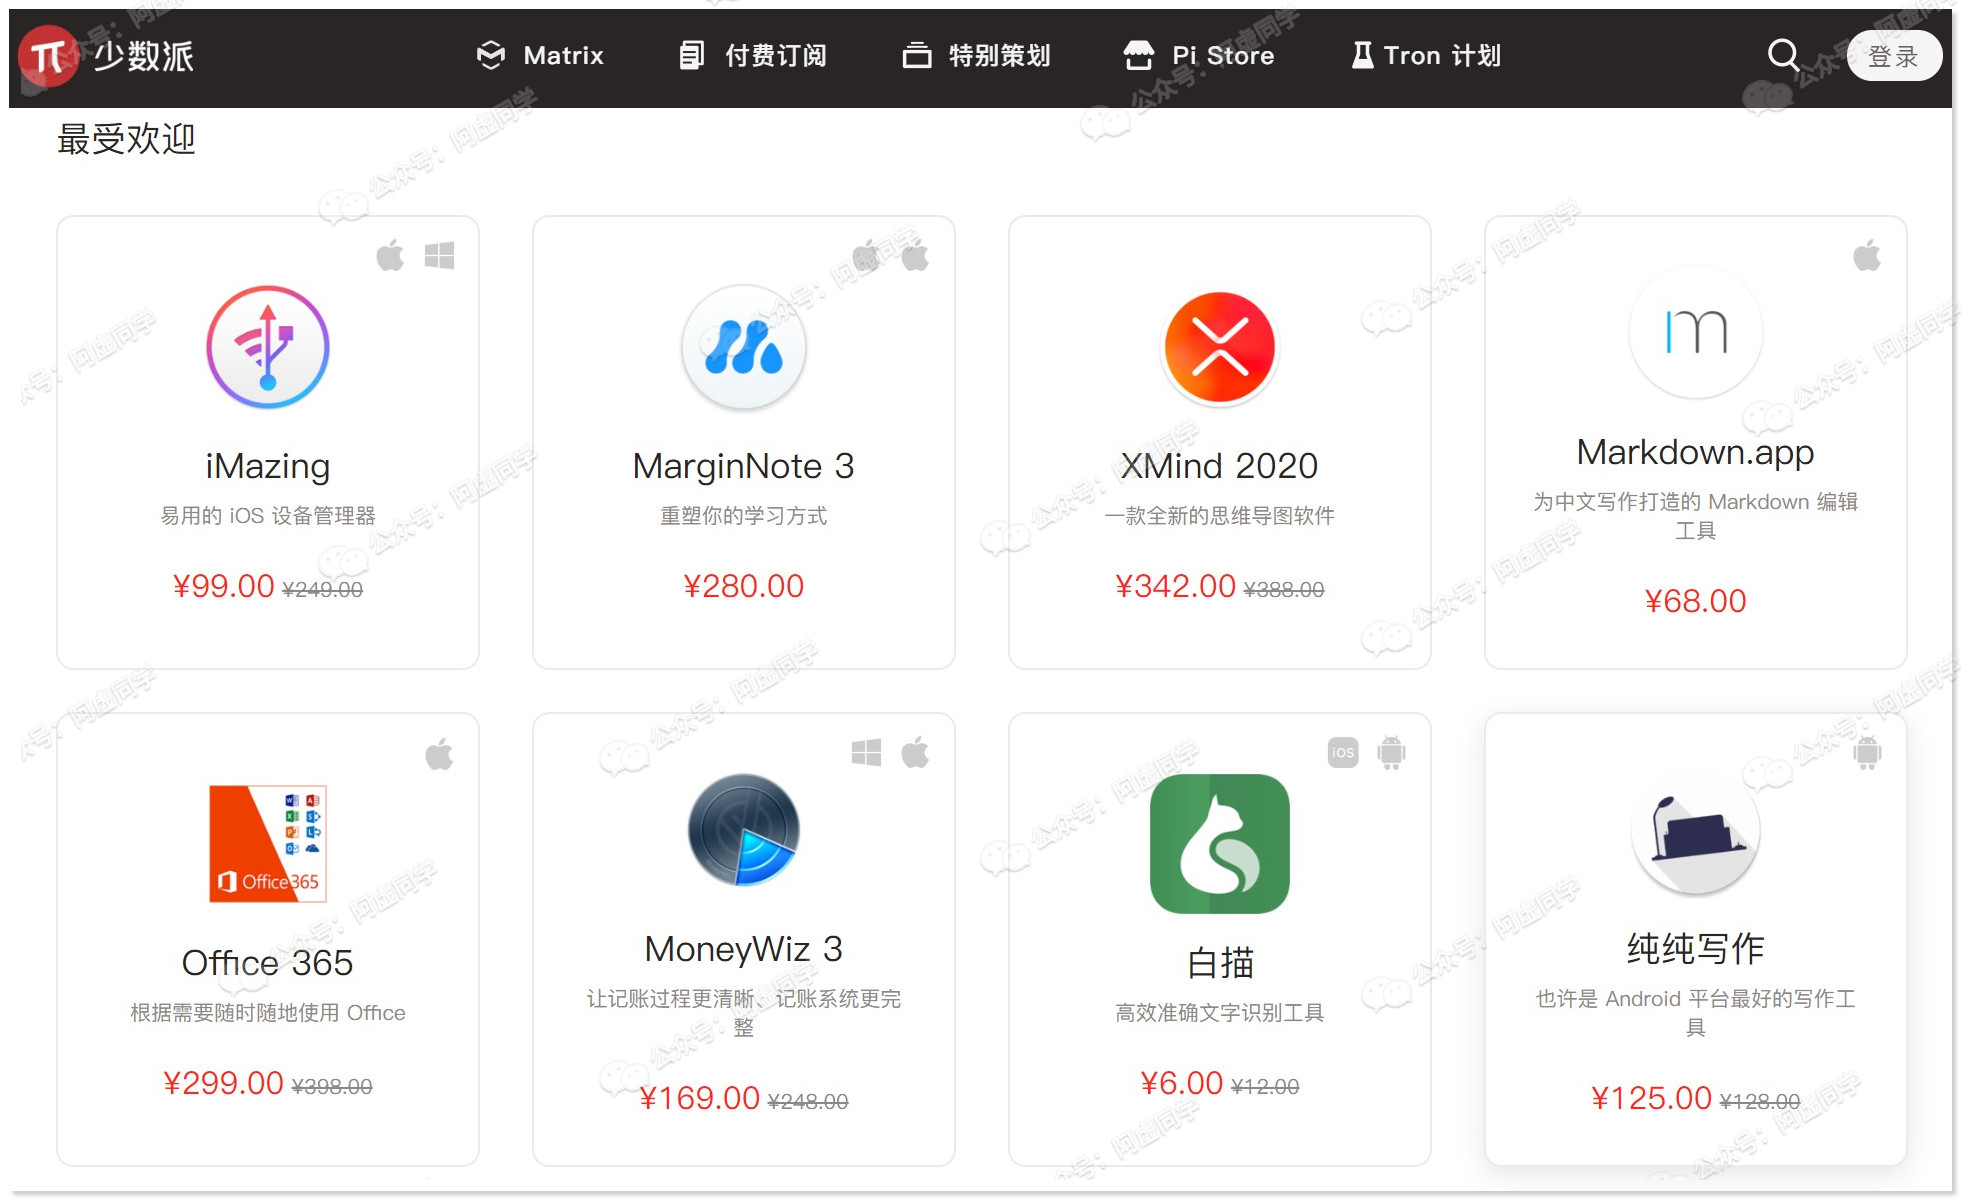Open Pi Store from navigation
This screenshot has height=1200, width=1961.
pos(1198,56)
